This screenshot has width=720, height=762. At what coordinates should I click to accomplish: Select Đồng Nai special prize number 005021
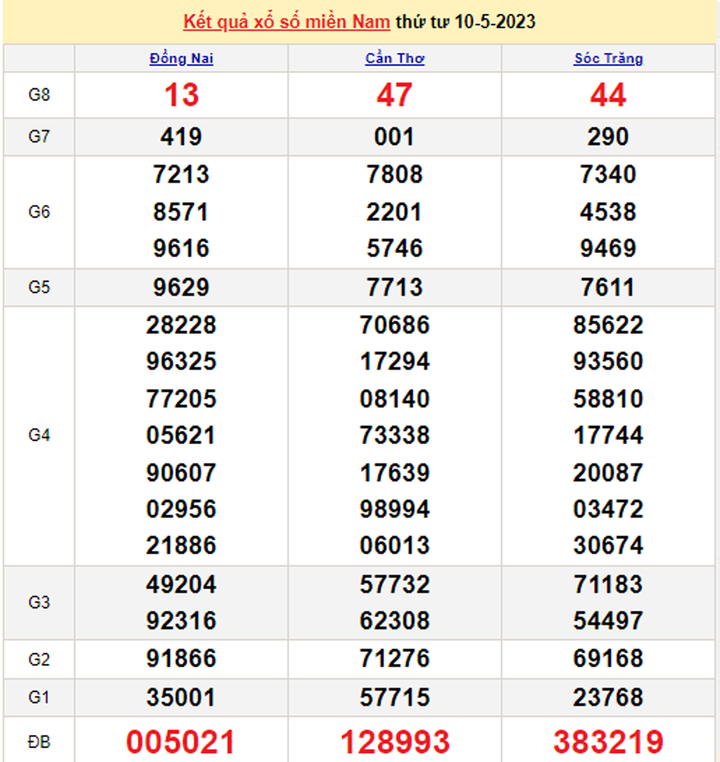(x=181, y=742)
